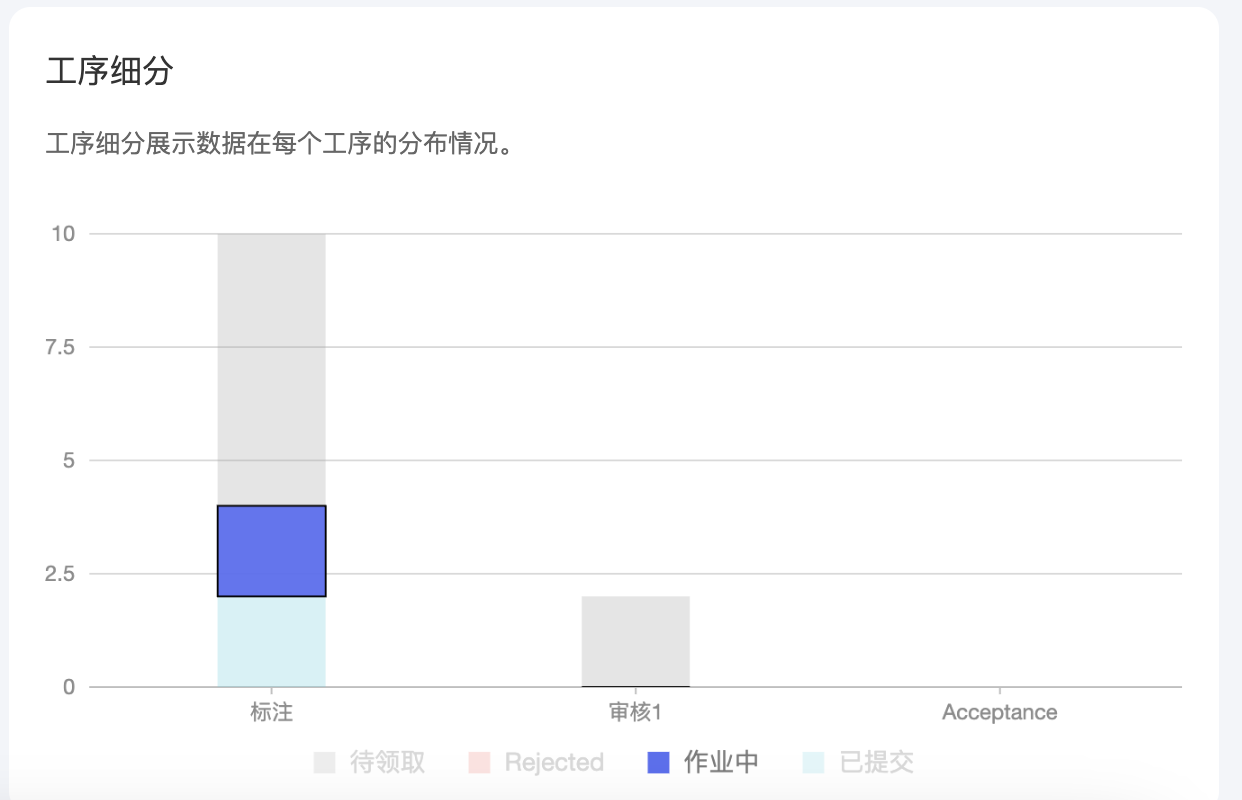Click the Acceptance x-axis label
This screenshot has width=1242, height=800.
pyautogui.click(x=1000, y=713)
